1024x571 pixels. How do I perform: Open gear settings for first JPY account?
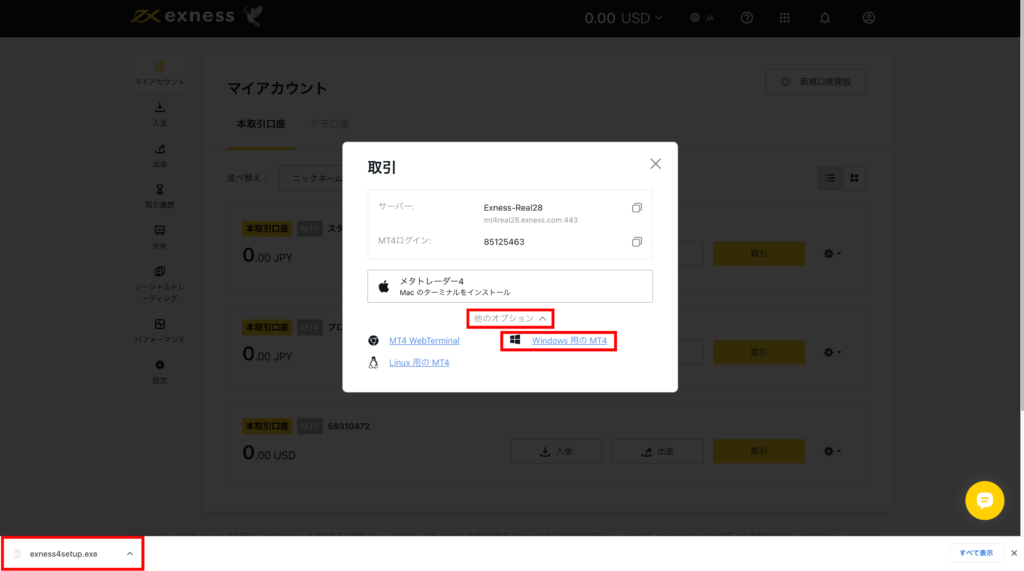click(831, 253)
